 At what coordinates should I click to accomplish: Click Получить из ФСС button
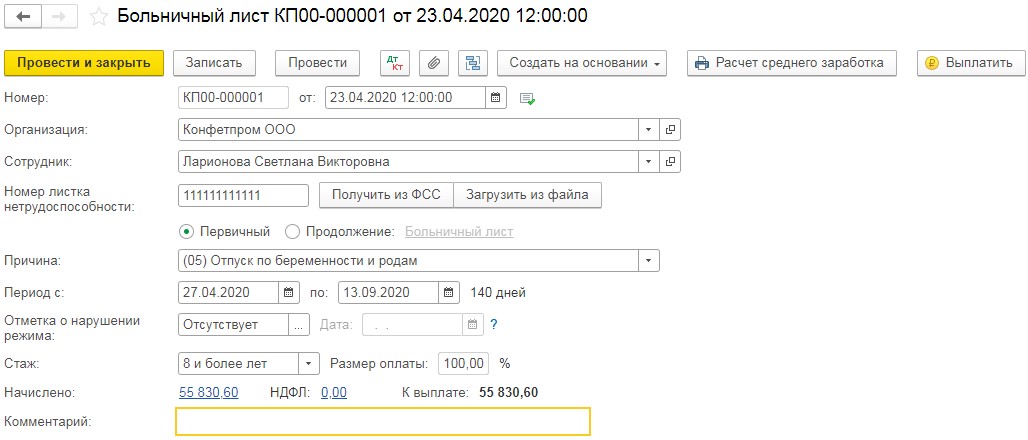click(385, 195)
